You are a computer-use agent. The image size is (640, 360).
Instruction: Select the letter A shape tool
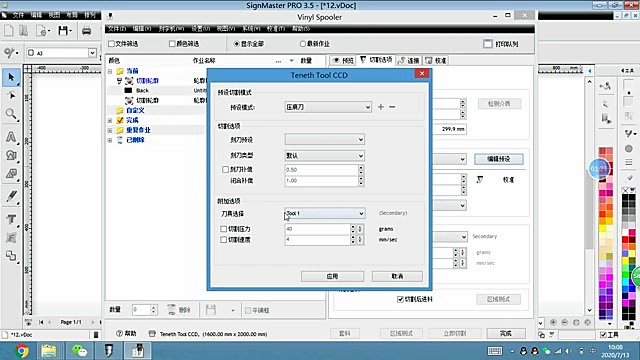pyautogui.click(x=11, y=137)
